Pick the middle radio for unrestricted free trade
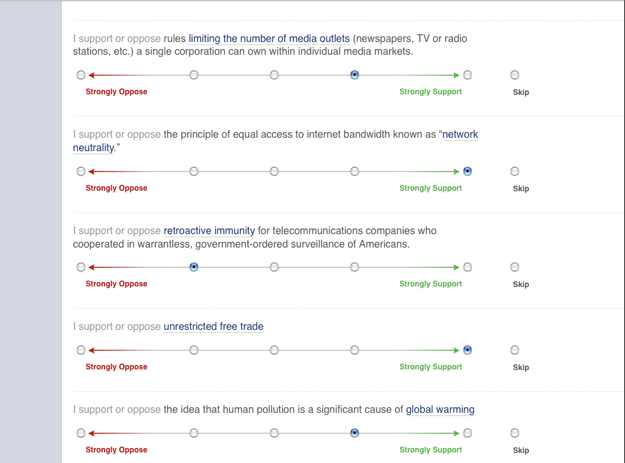 [x=274, y=350]
